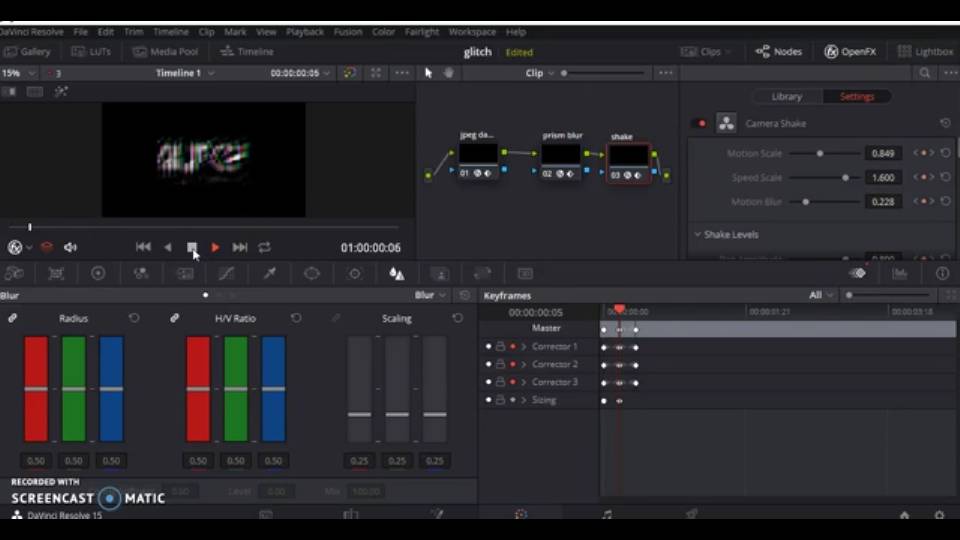Adjust the red Radius channel slider
The height and width of the screenshot is (540, 960).
[x=36, y=389]
